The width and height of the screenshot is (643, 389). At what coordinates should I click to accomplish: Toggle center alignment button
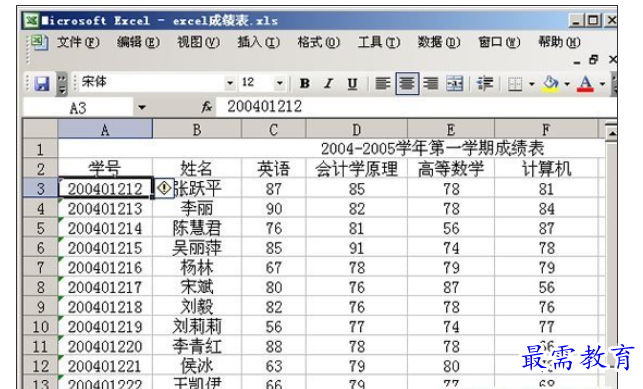(x=407, y=84)
